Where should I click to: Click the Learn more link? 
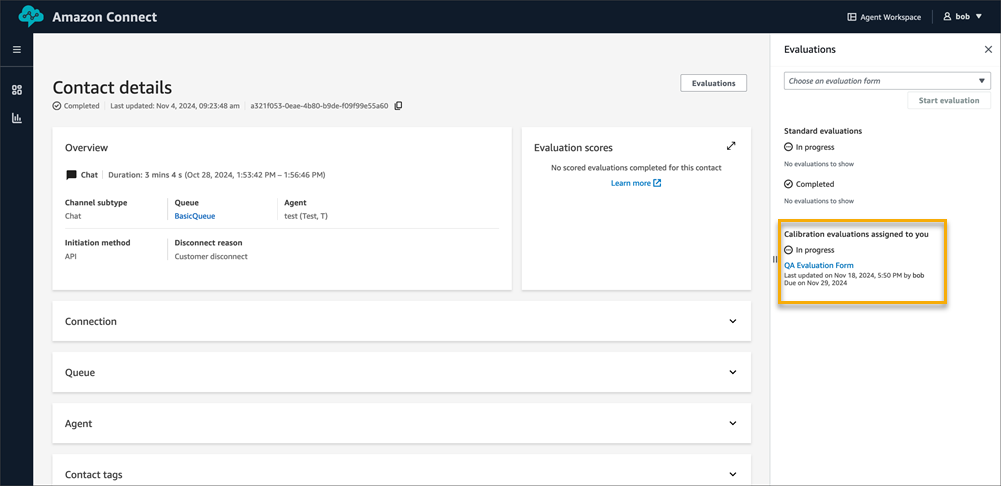tap(636, 183)
